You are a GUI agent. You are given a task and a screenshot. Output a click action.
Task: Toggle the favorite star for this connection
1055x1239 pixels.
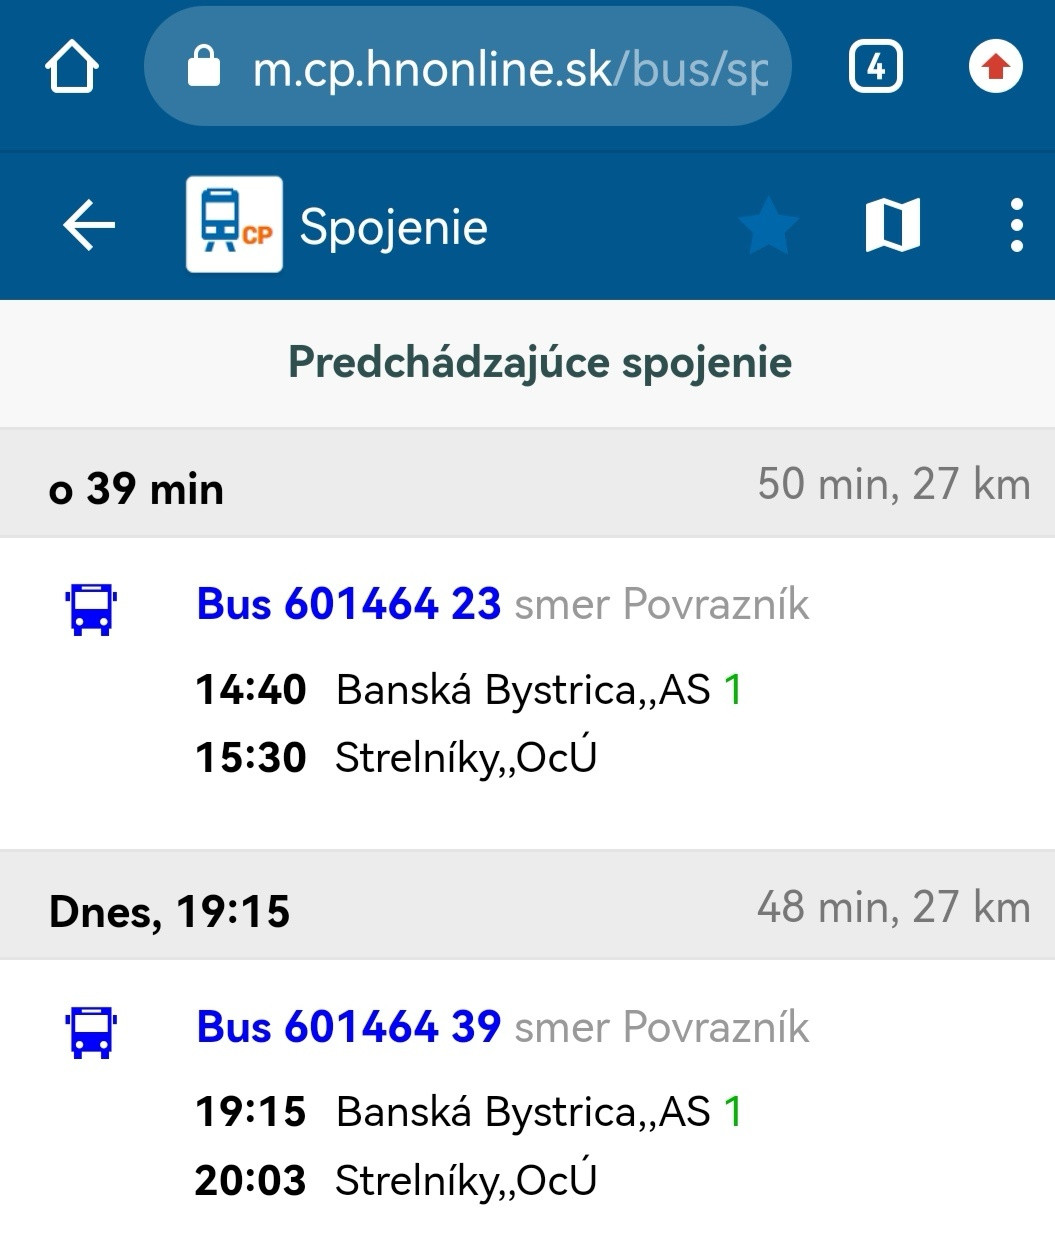click(768, 225)
